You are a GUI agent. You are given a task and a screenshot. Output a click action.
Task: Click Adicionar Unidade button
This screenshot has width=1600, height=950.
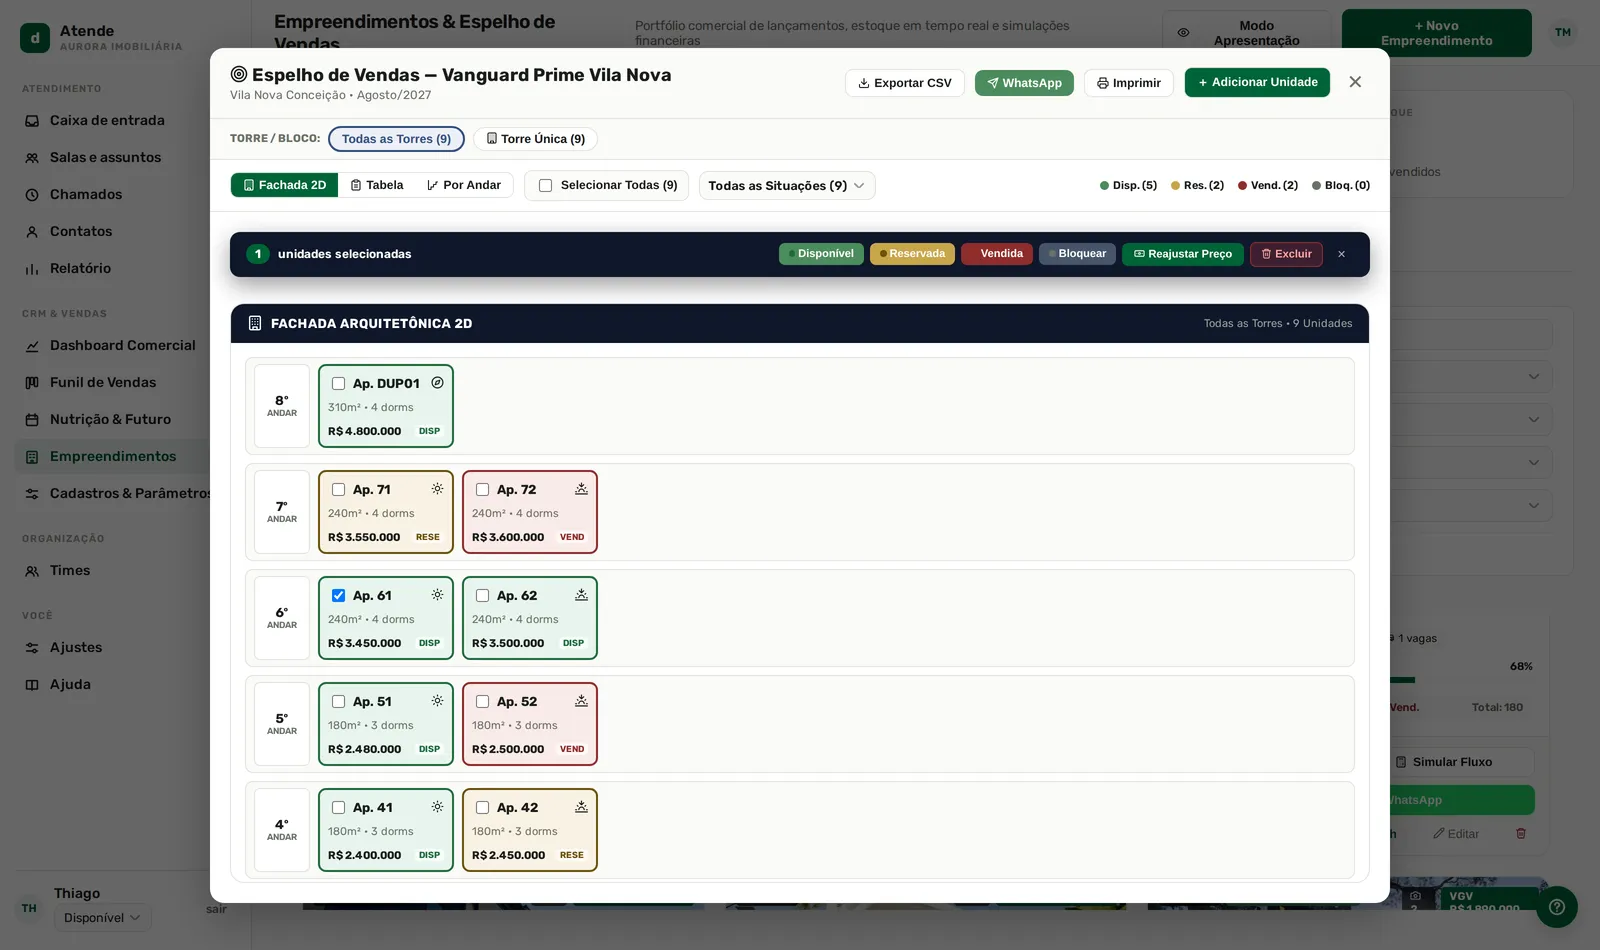click(x=1257, y=82)
